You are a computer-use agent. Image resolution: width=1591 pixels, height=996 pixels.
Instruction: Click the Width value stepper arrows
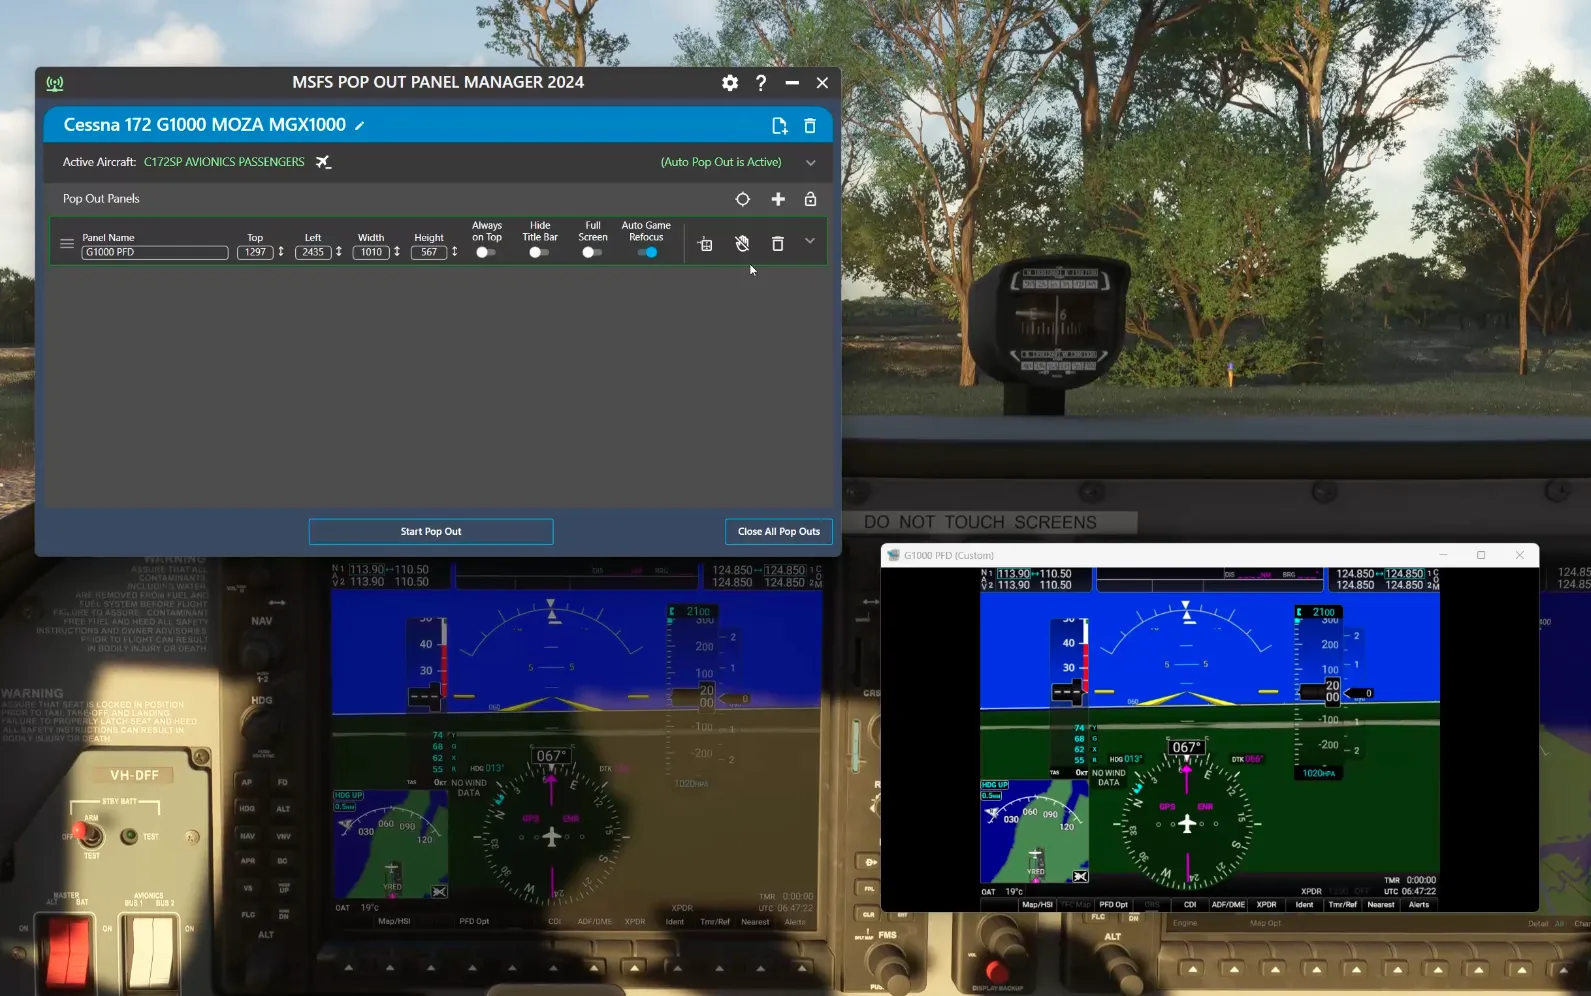(x=397, y=252)
